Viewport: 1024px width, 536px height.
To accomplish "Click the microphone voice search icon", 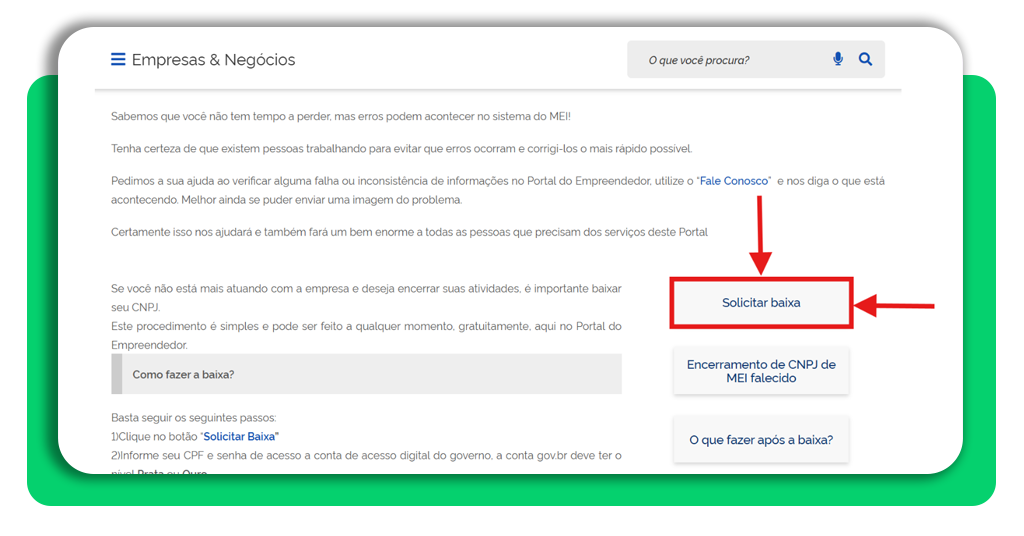I will pyautogui.click(x=838, y=60).
